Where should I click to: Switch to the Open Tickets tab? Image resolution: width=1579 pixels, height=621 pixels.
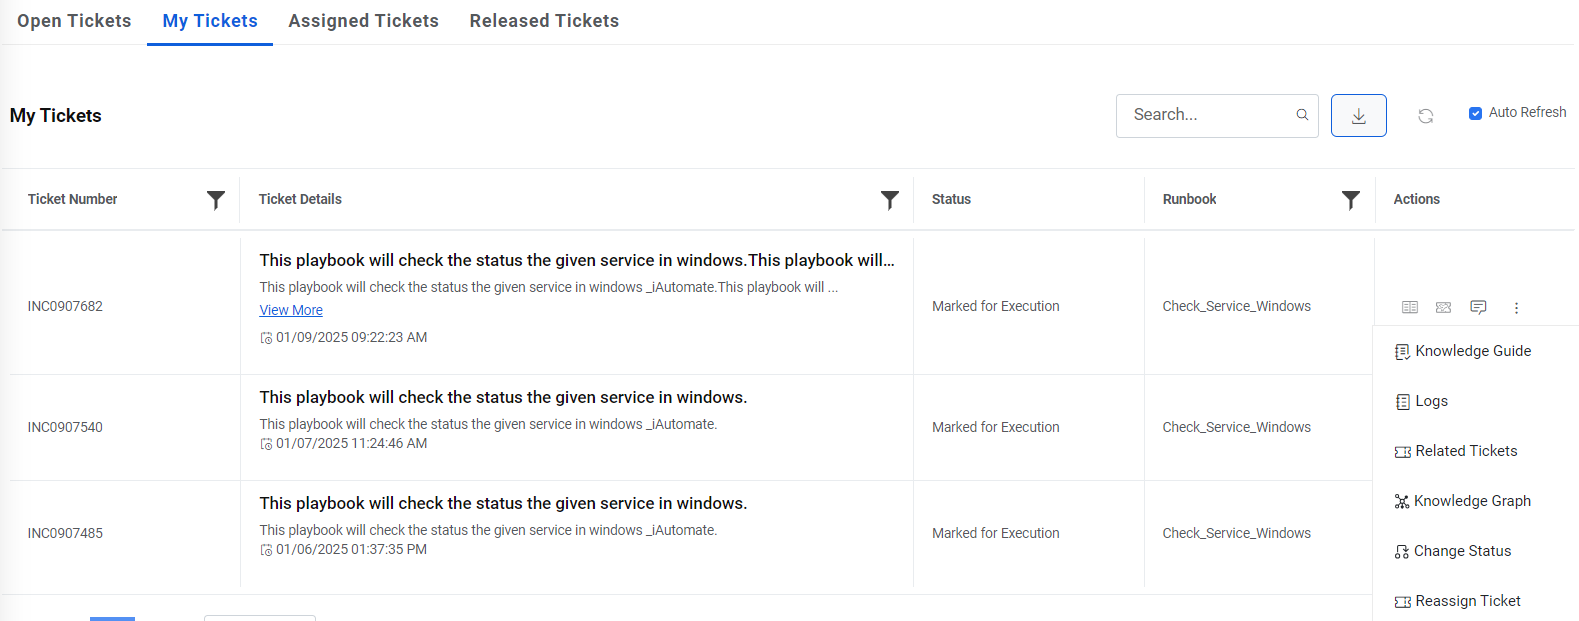click(x=74, y=21)
